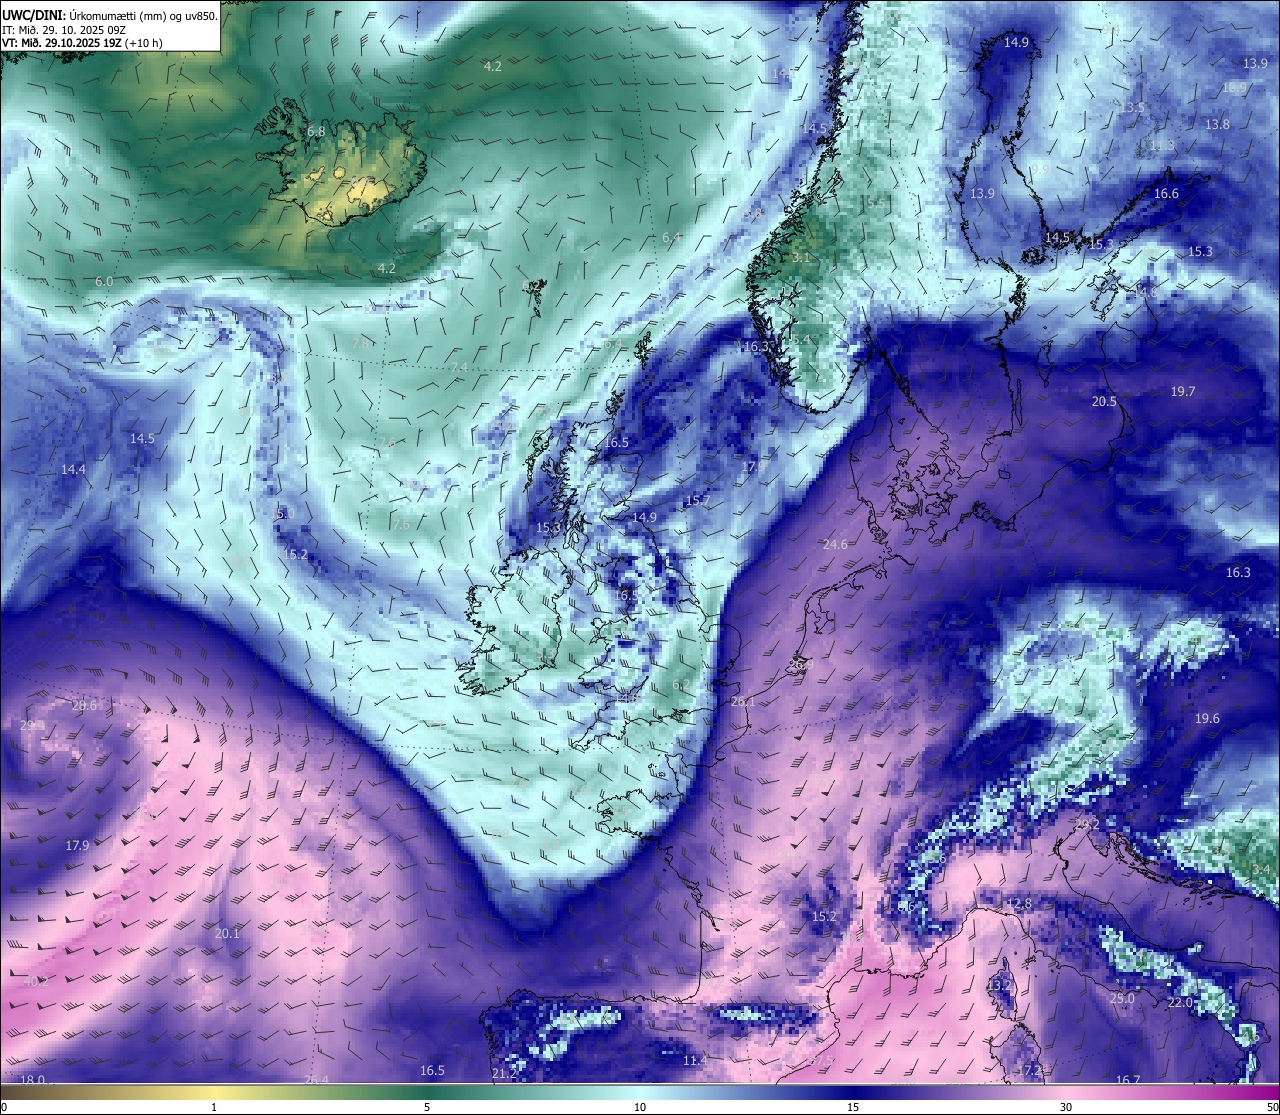Click the '30' tick on the colour scale
Image resolution: width=1280 pixels, height=1115 pixels.
pos(1066,1107)
